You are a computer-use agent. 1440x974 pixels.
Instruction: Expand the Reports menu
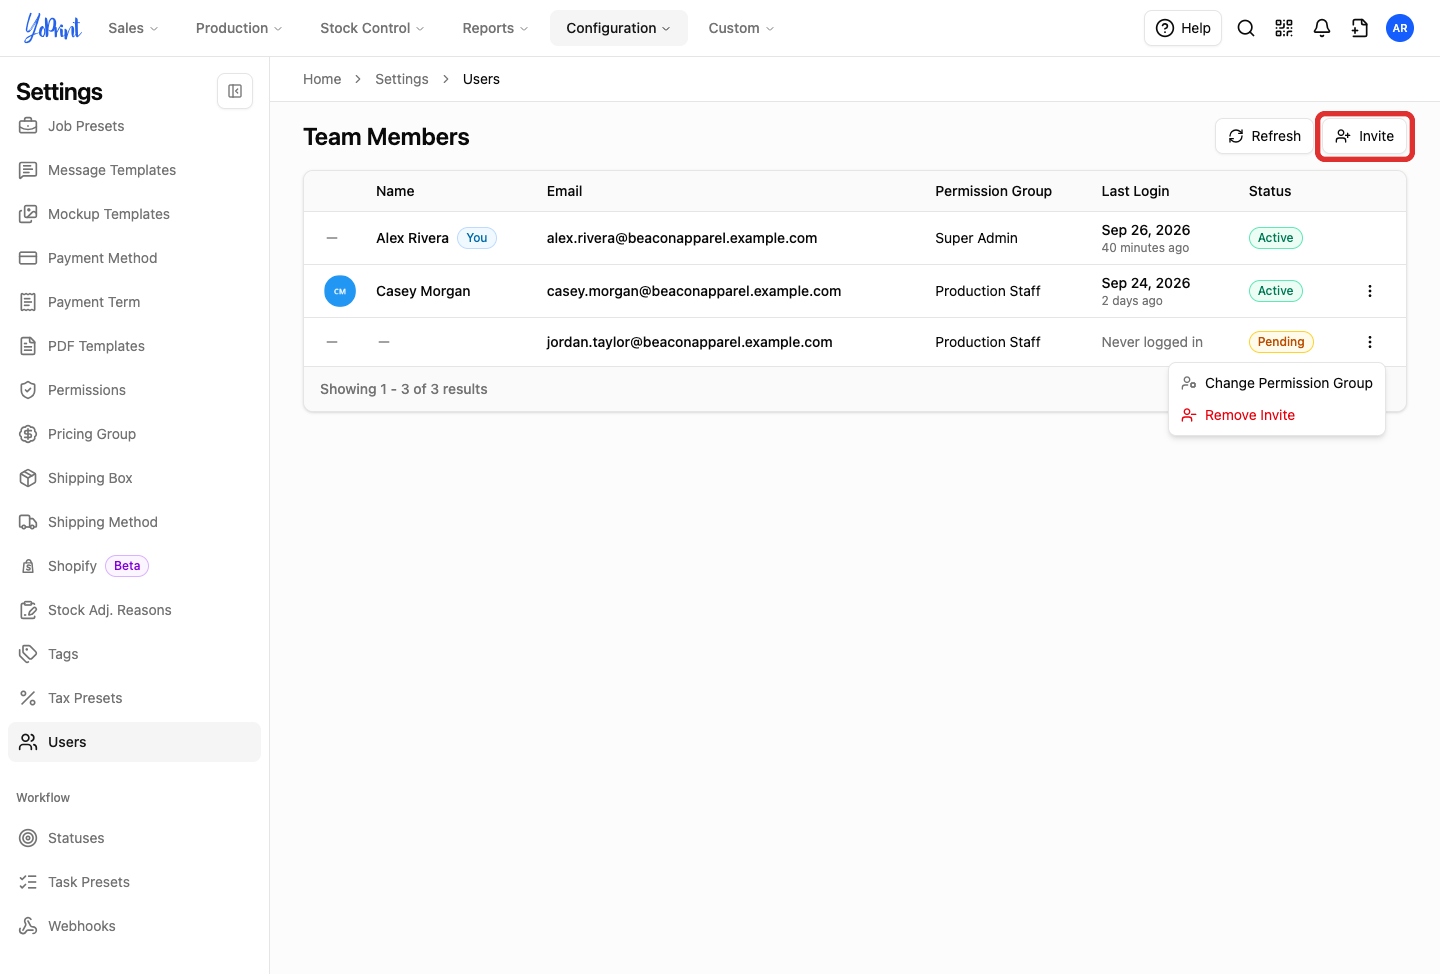495,28
